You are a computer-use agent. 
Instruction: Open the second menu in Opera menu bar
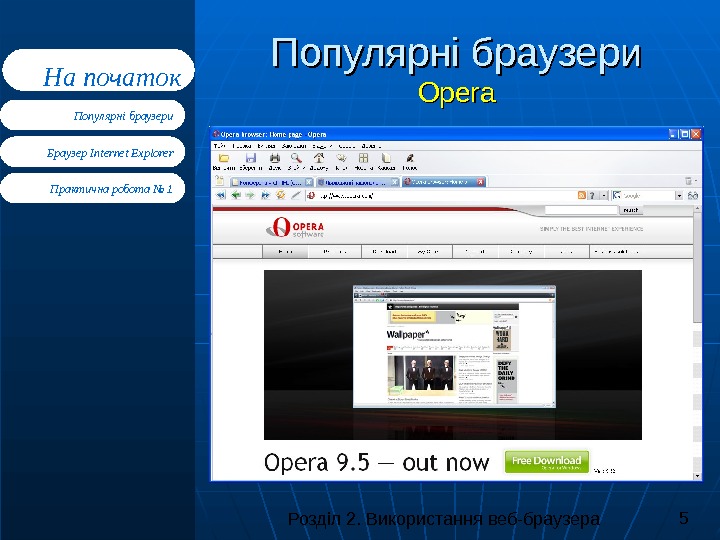tap(242, 146)
